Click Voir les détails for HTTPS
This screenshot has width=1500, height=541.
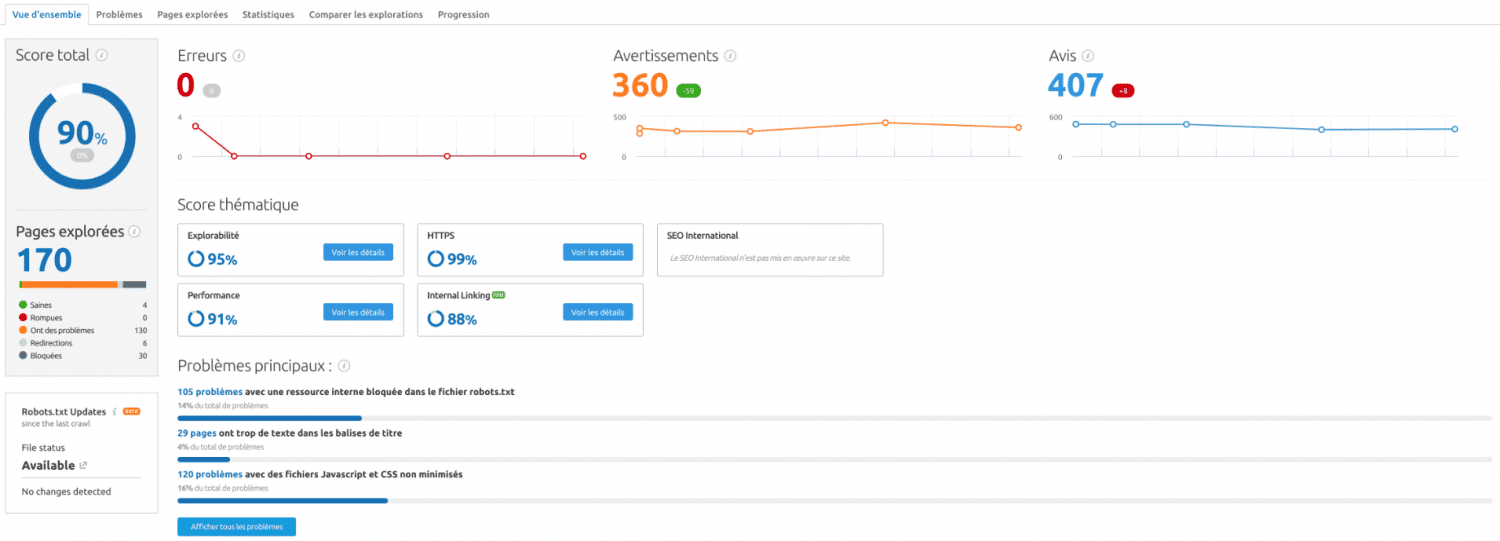pyautogui.click(x=597, y=252)
